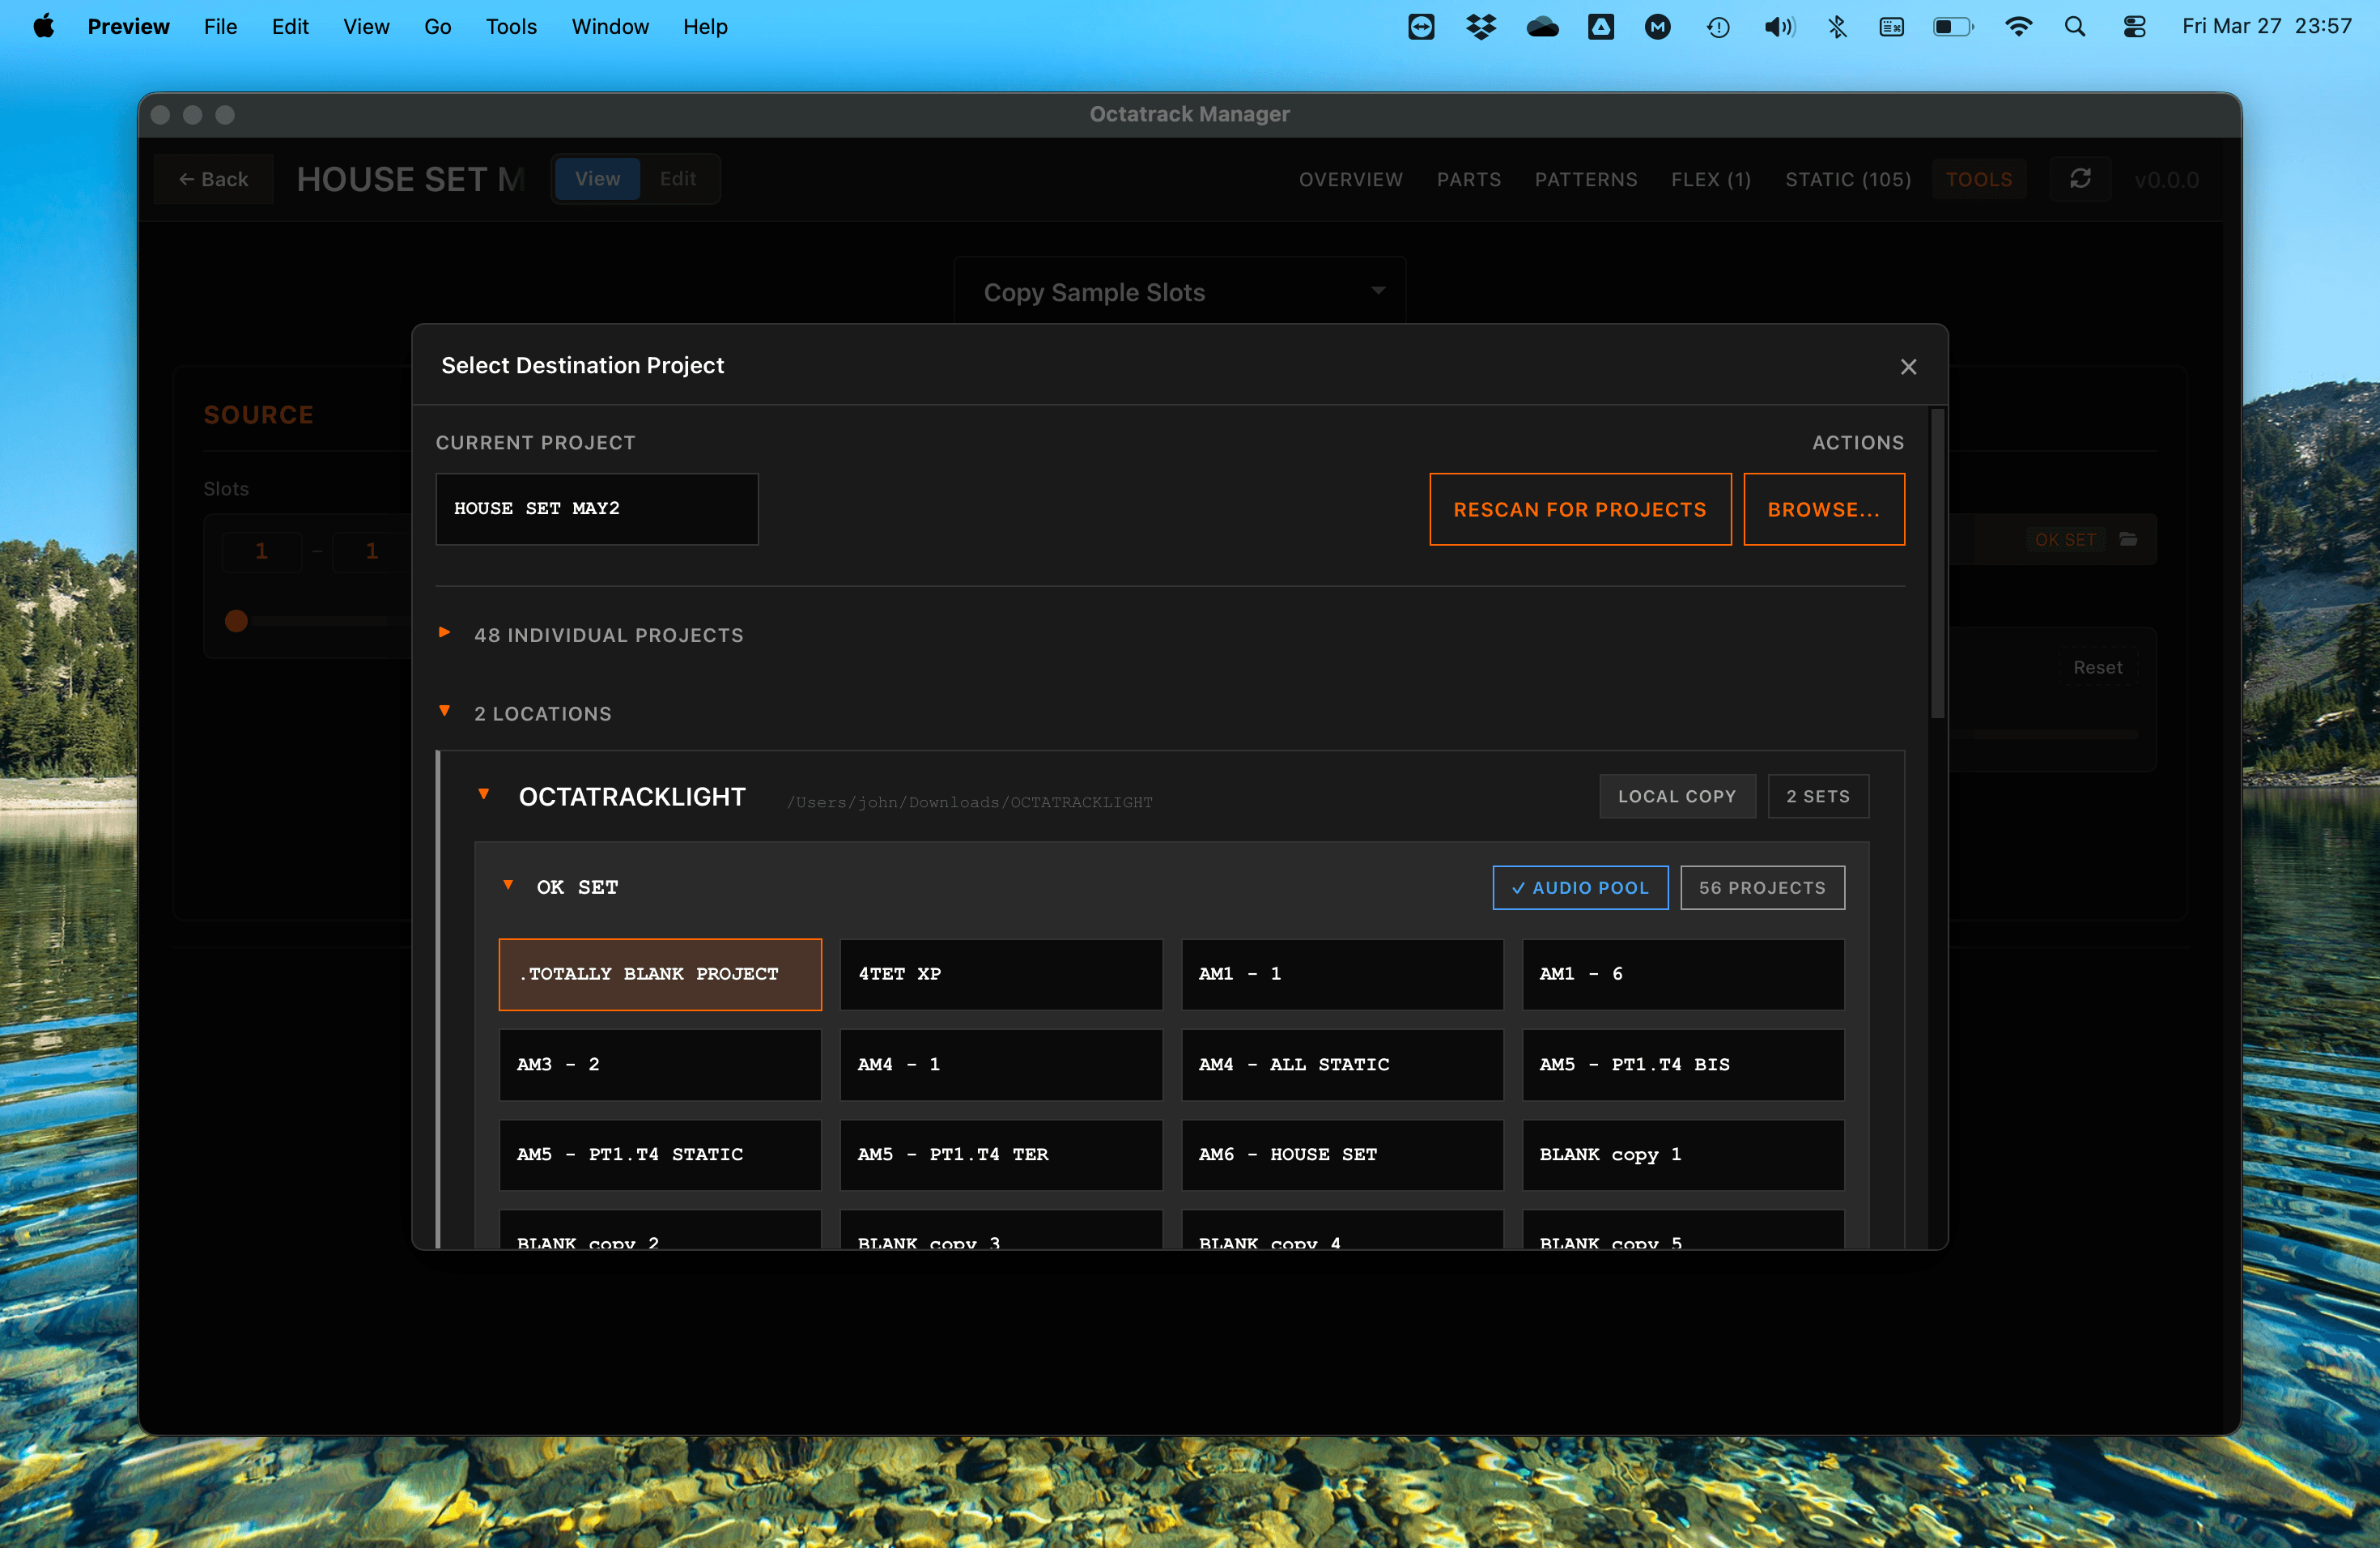This screenshot has height=1548, width=2380.
Task: Collapse the OK SET project group
Action: pos(509,885)
